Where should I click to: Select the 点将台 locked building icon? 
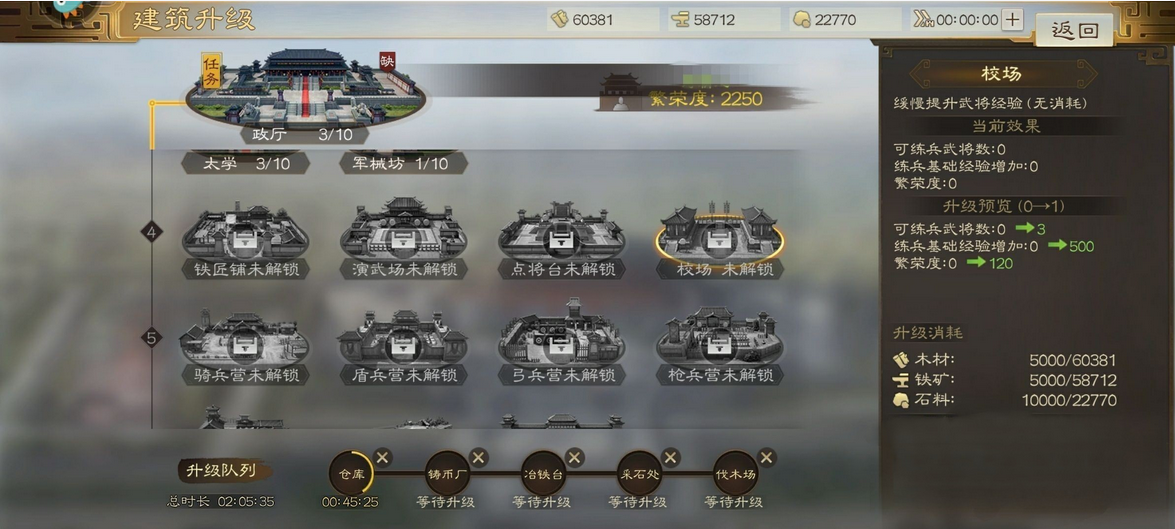pos(561,233)
